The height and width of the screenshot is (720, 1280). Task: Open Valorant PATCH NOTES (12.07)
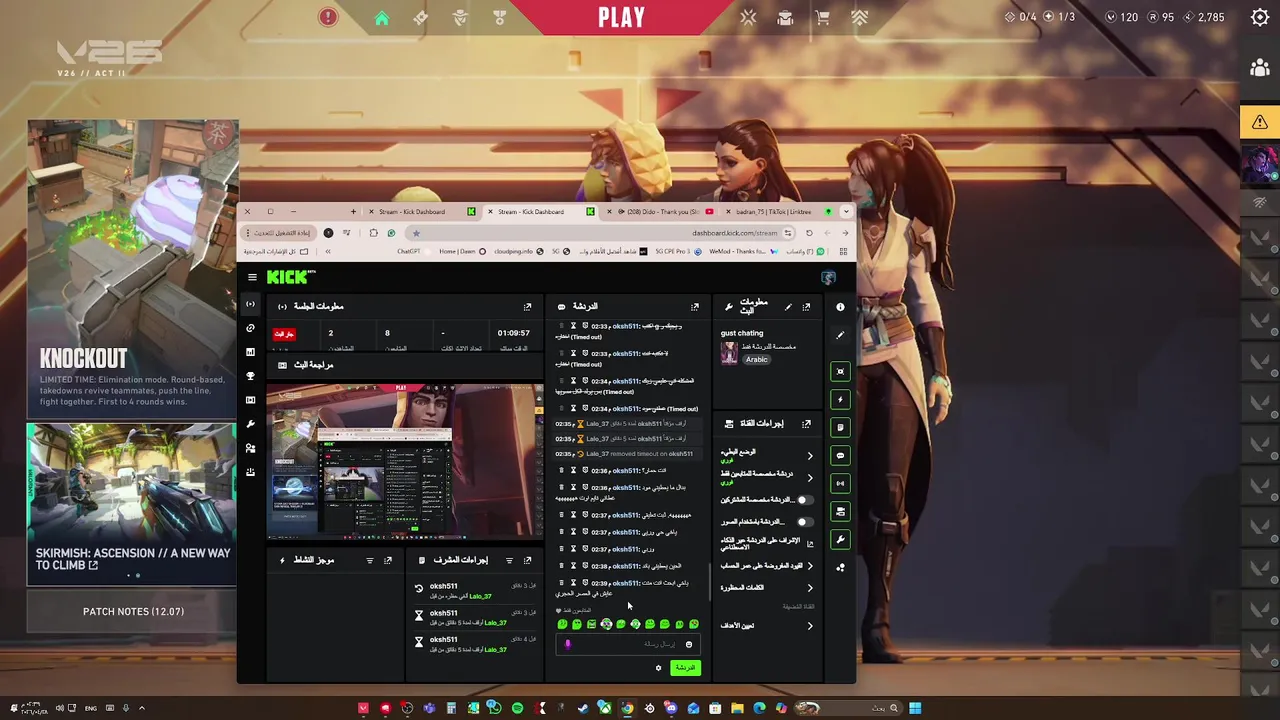tap(133, 611)
